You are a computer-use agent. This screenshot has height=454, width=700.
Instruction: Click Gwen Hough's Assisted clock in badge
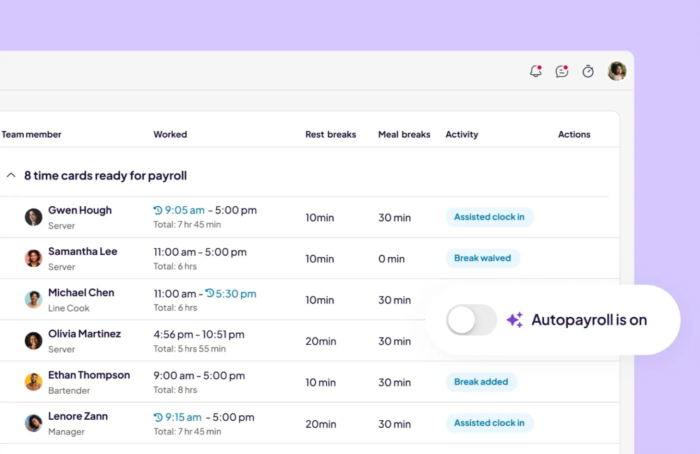pyautogui.click(x=489, y=217)
